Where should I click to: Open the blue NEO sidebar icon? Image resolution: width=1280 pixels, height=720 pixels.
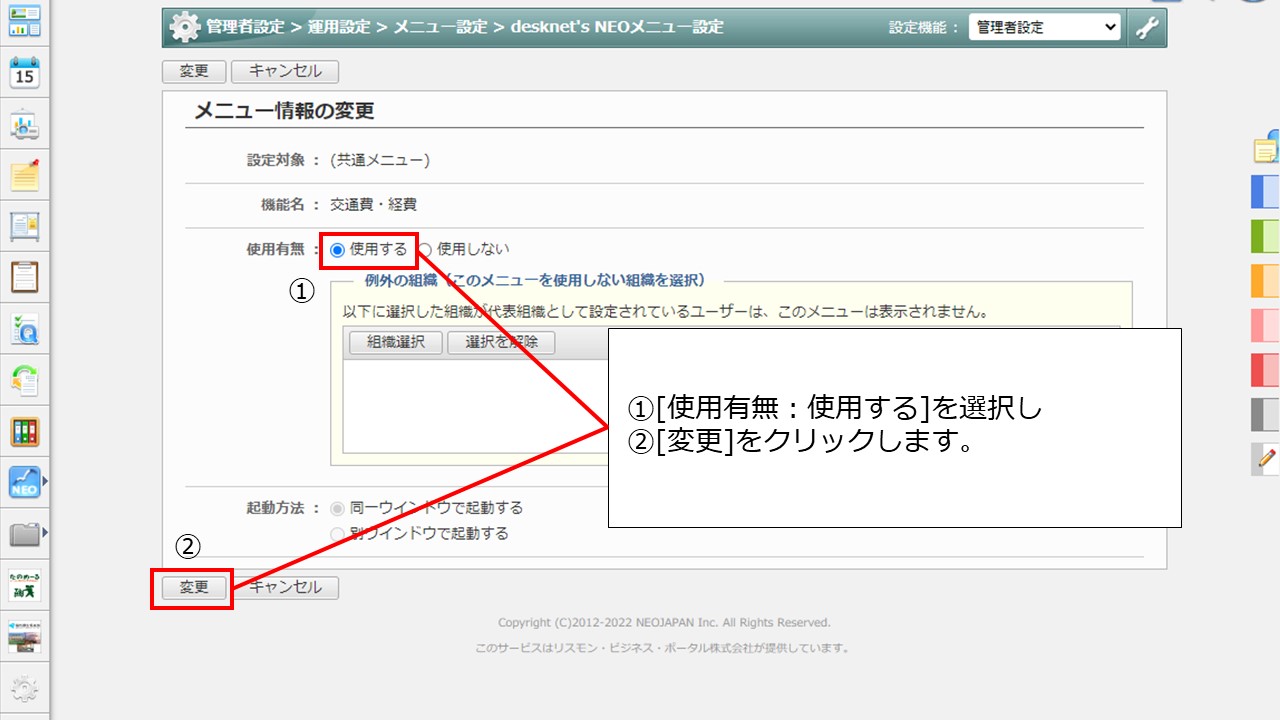click(x=24, y=483)
